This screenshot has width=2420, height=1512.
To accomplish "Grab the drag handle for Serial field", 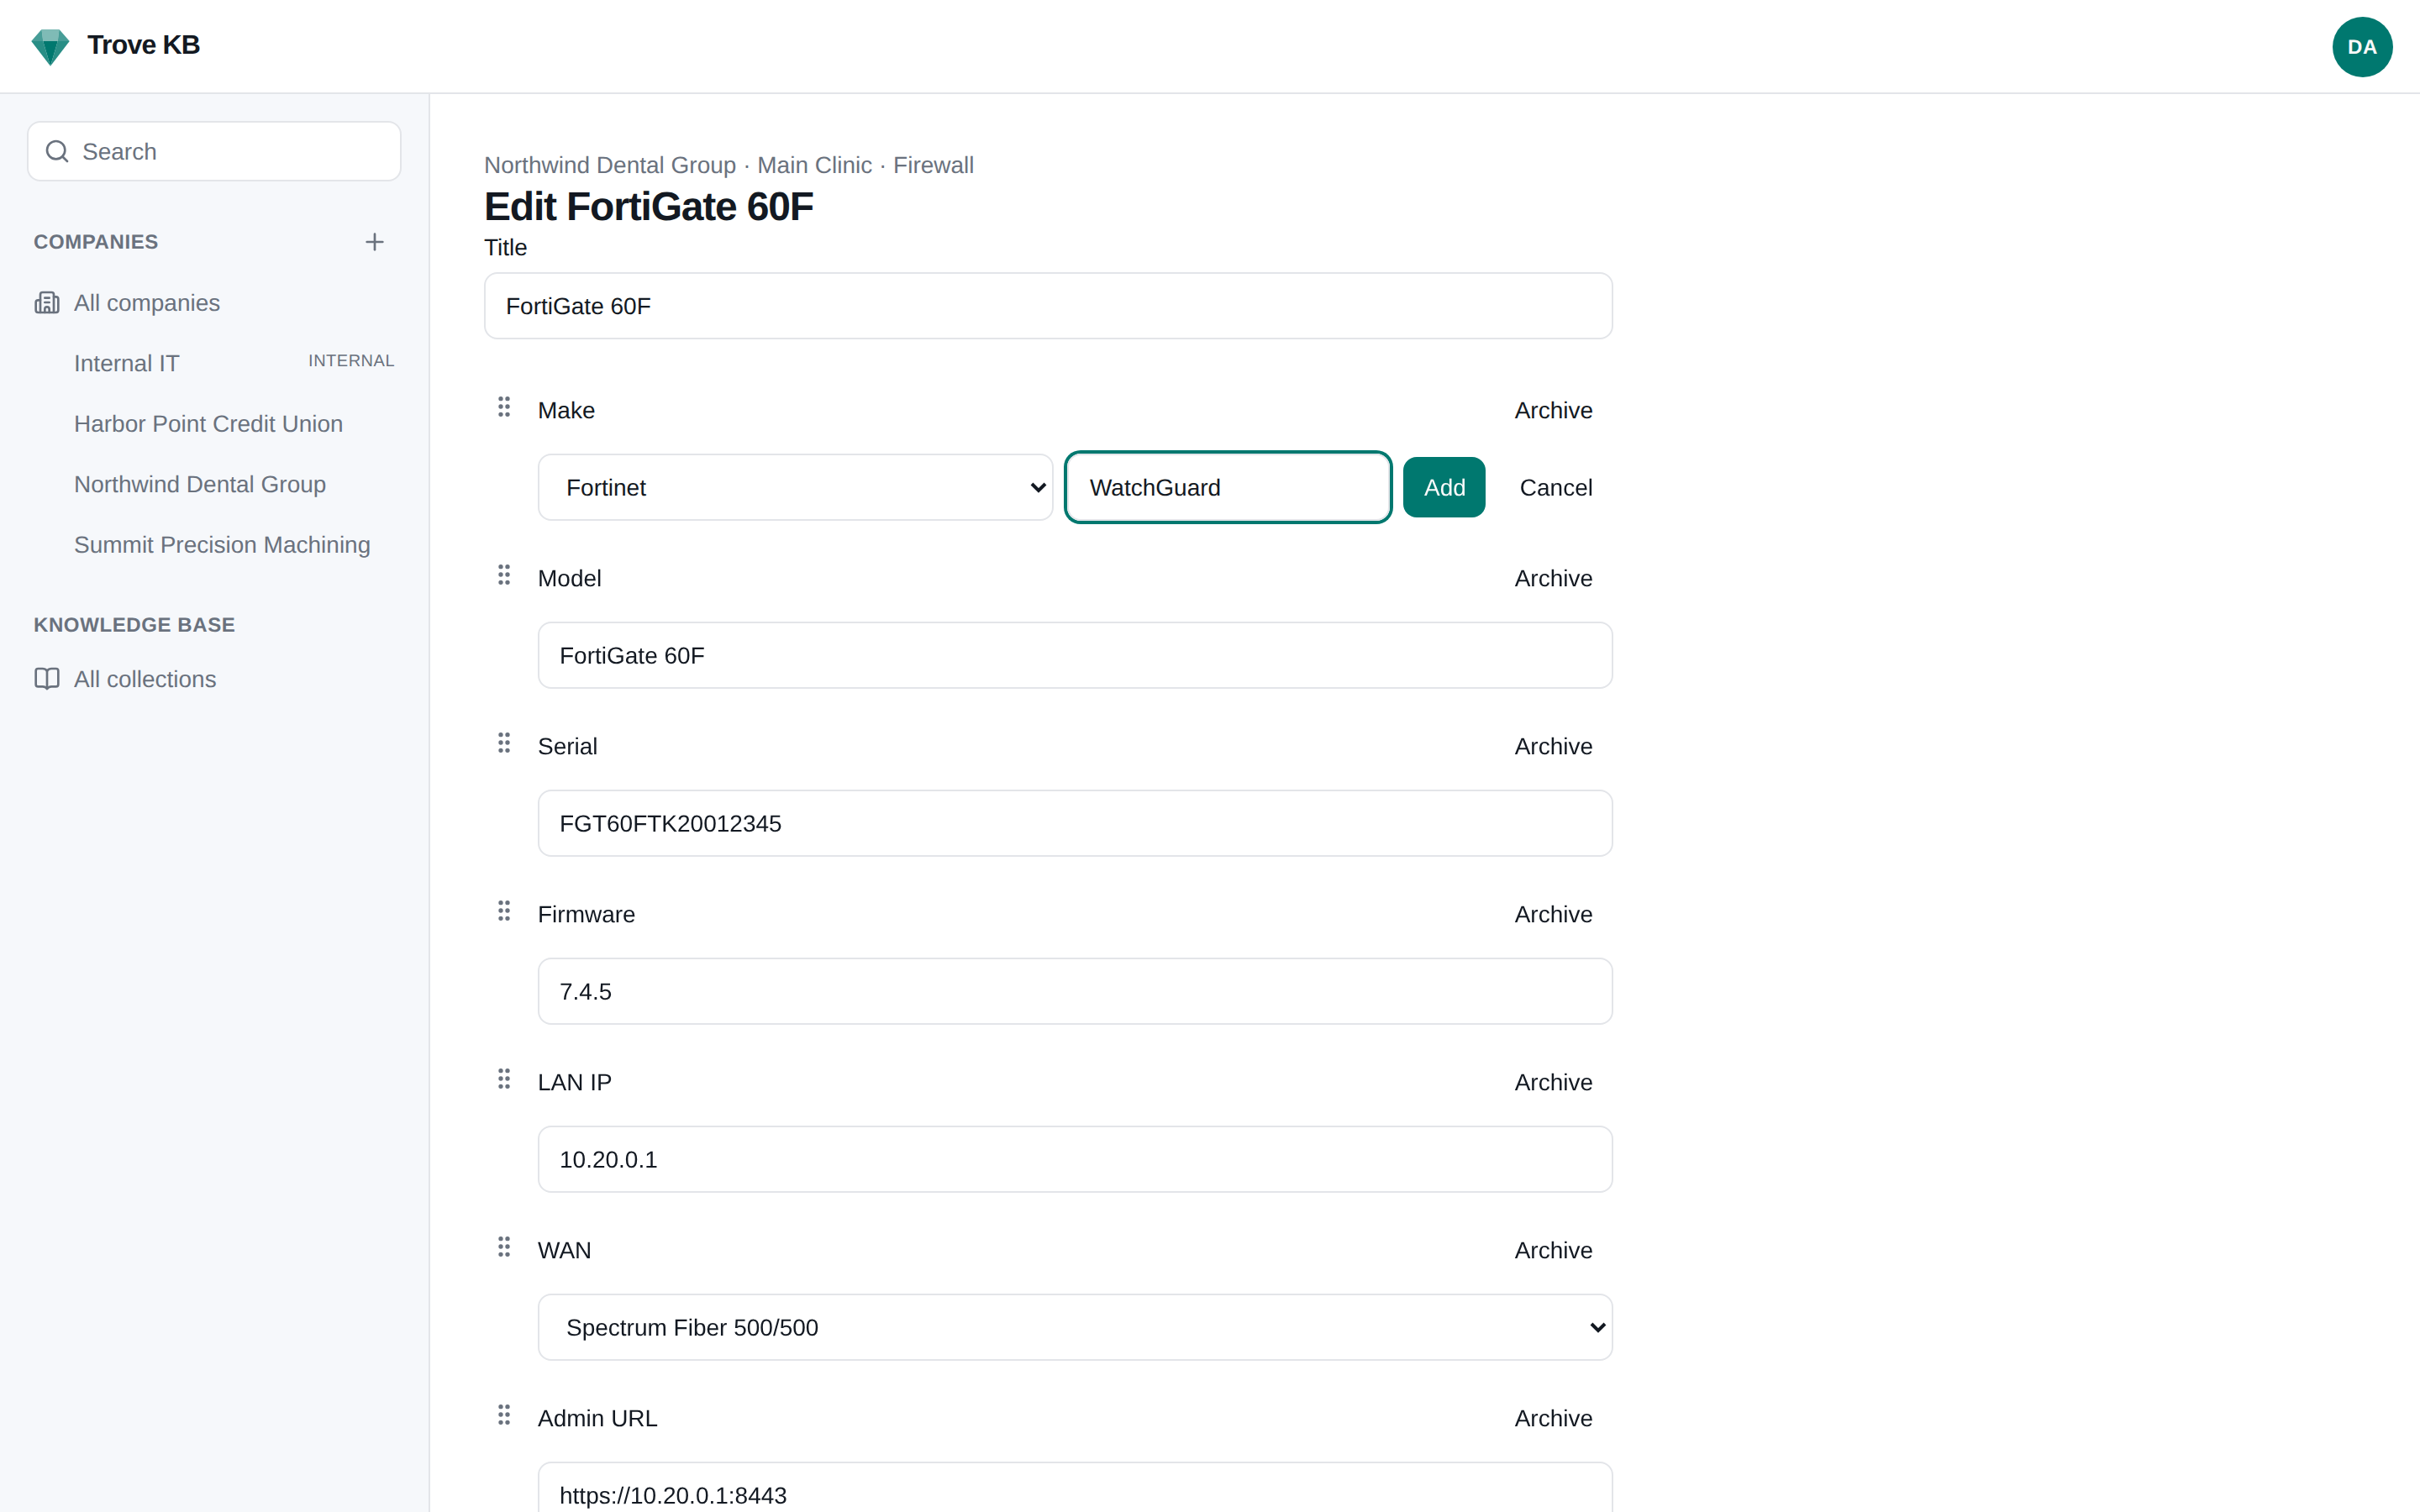I will pyautogui.click(x=504, y=743).
